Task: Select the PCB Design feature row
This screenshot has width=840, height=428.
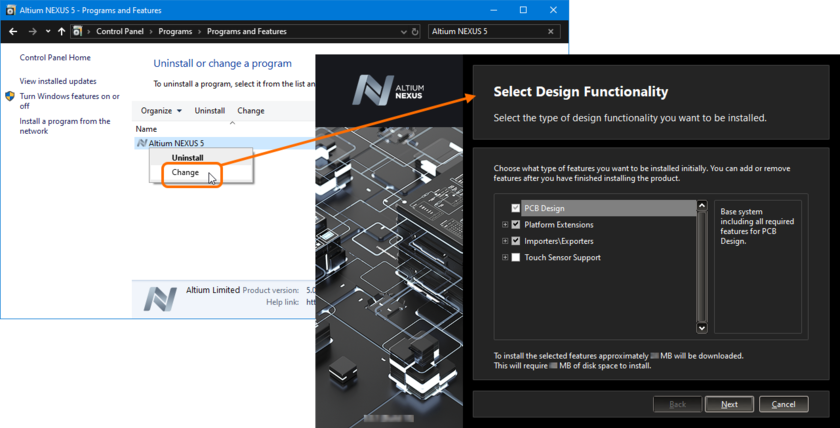Action: [x=609, y=208]
